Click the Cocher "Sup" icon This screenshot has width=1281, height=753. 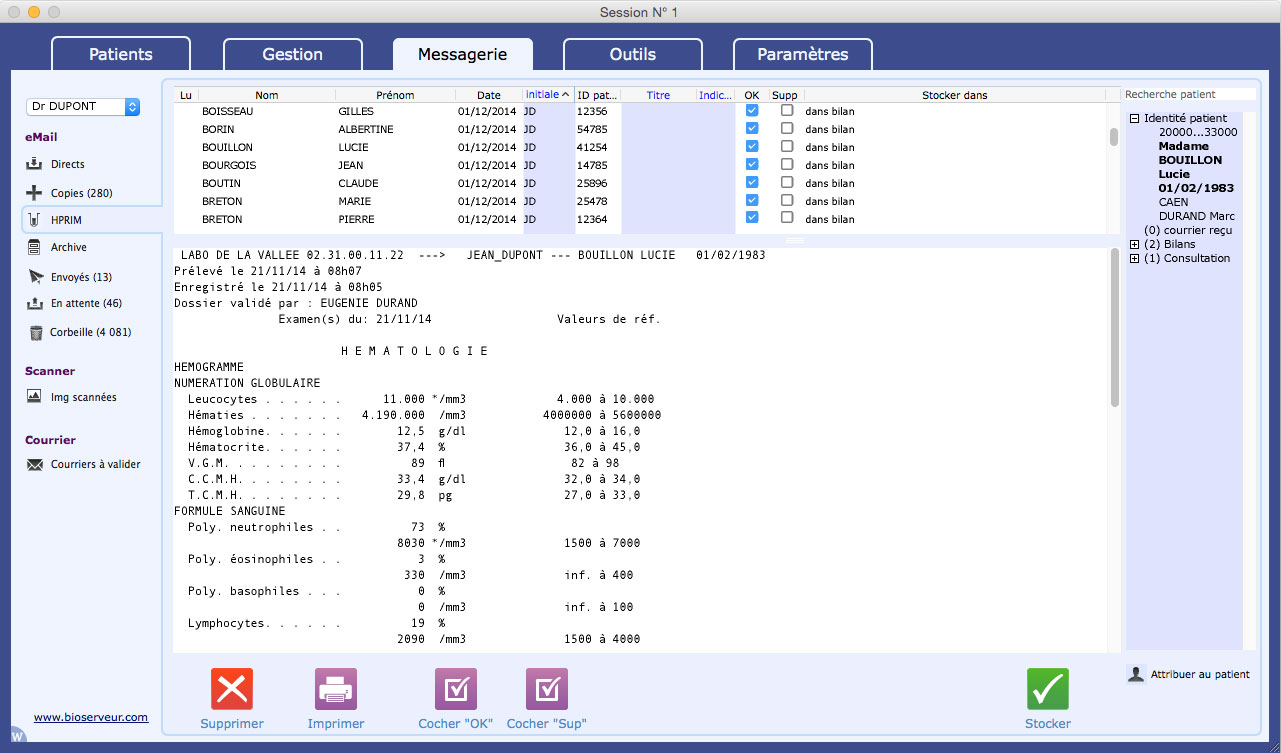point(547,689)
